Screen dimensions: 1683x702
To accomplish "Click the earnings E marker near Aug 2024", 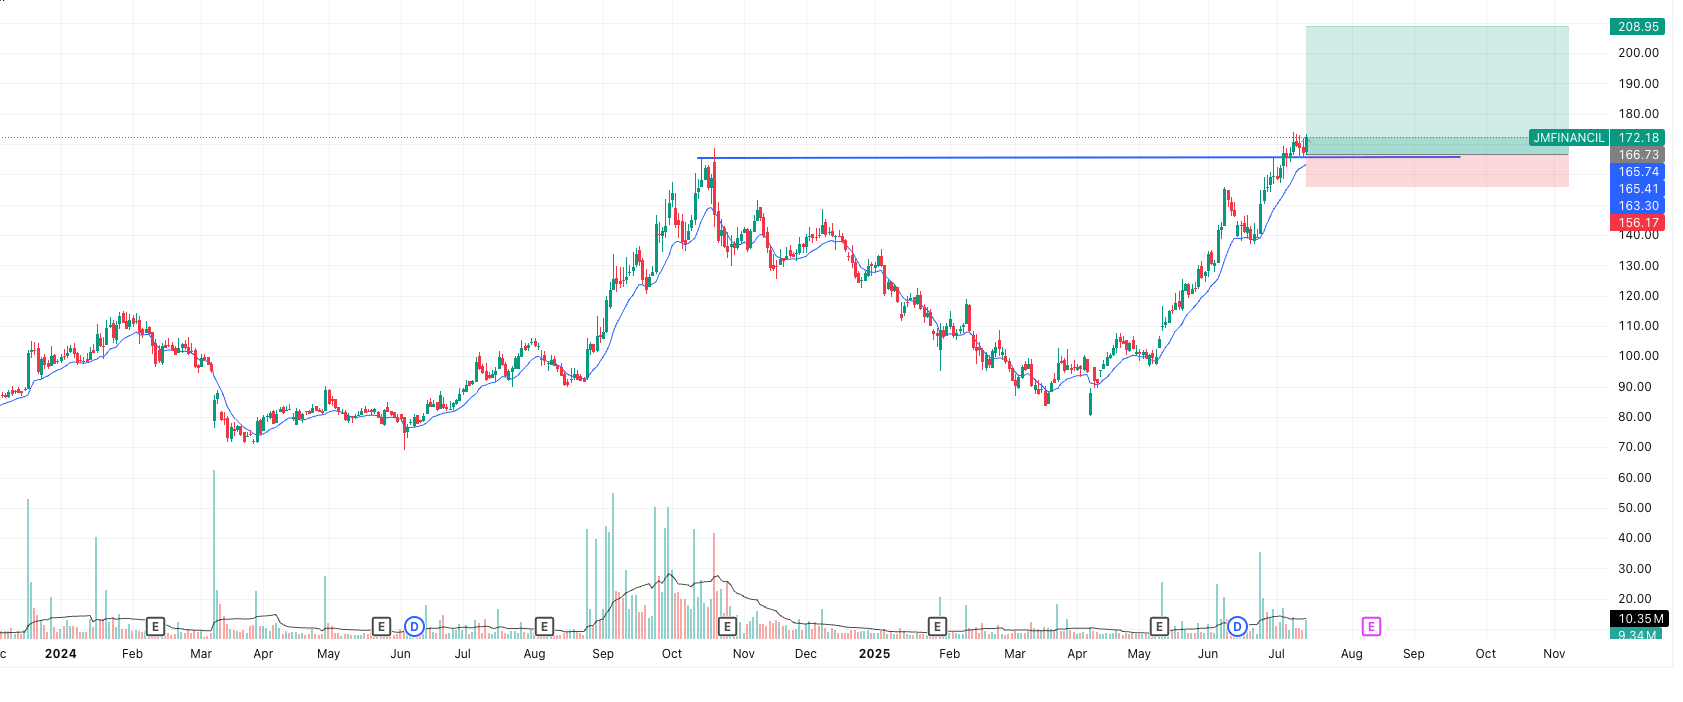I will pos(544,626).
